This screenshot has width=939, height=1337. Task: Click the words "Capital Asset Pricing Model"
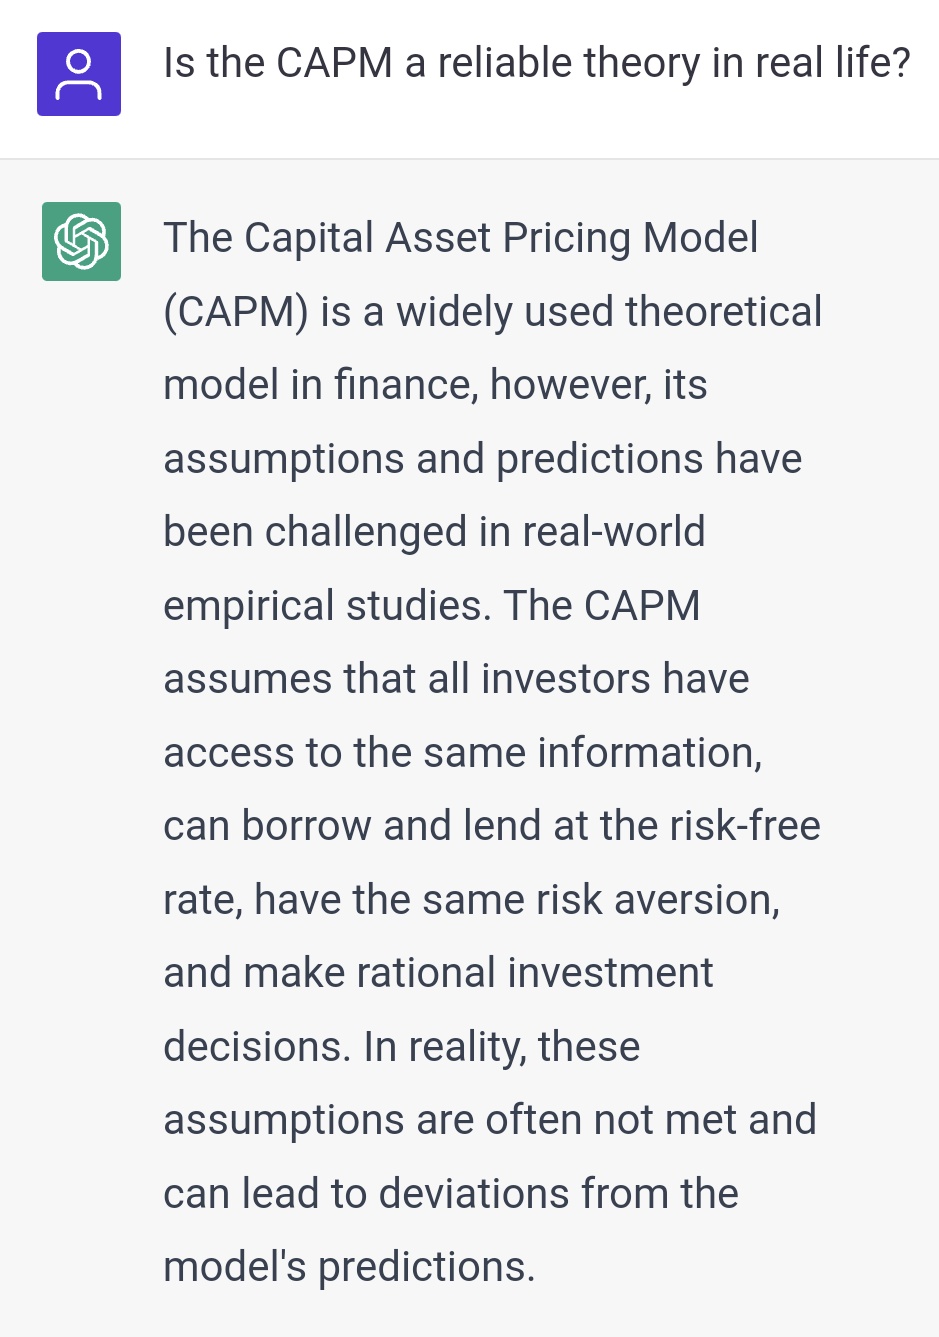[501, 238]
